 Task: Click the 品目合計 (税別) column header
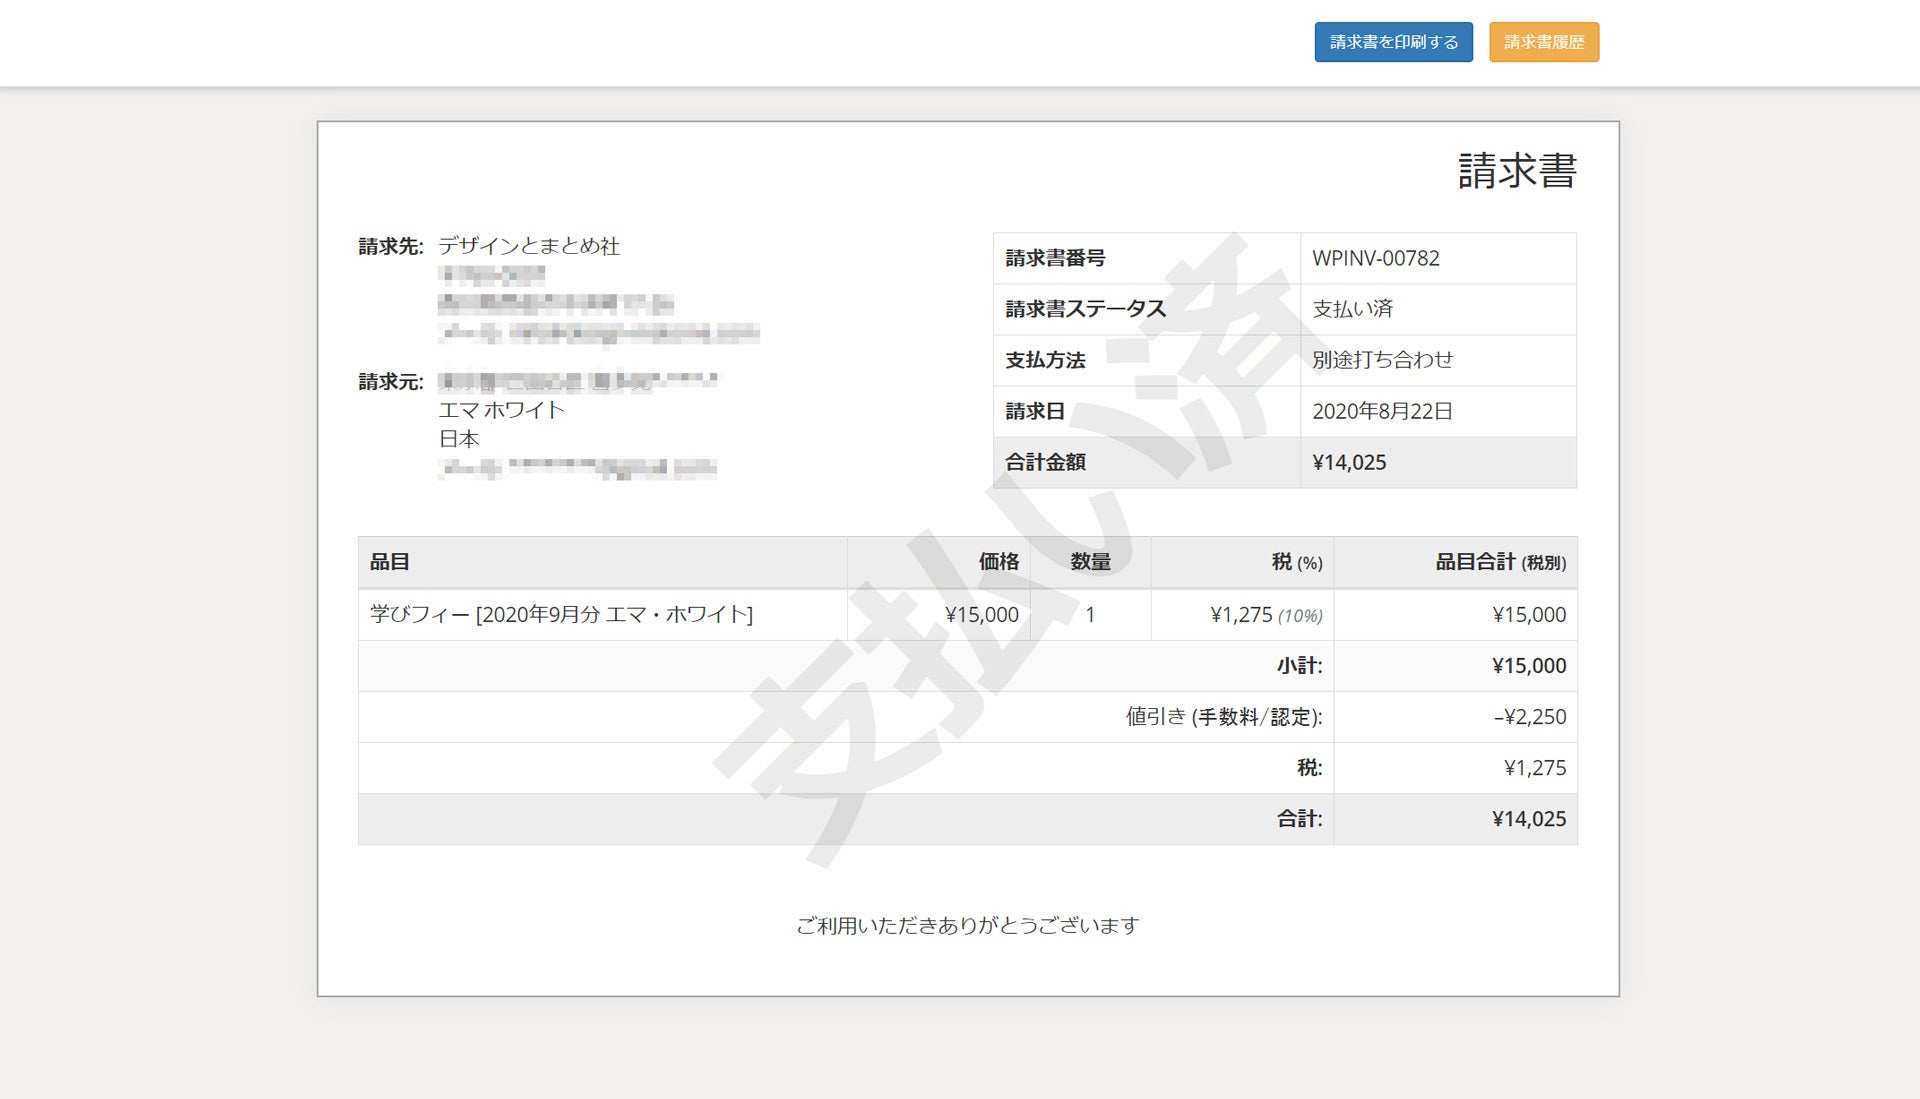1500,562
